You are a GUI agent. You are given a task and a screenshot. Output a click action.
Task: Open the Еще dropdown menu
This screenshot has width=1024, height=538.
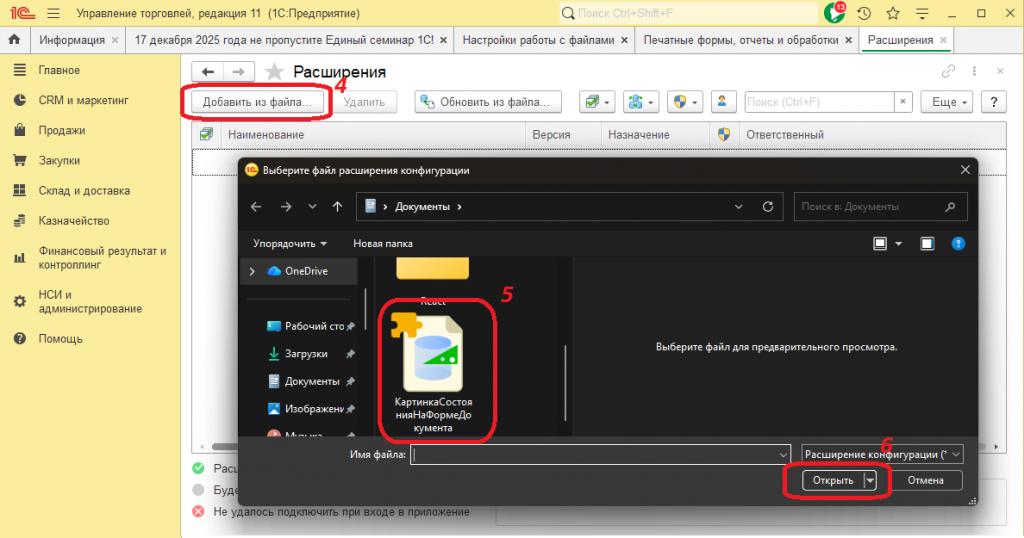(x=947, y=102)
